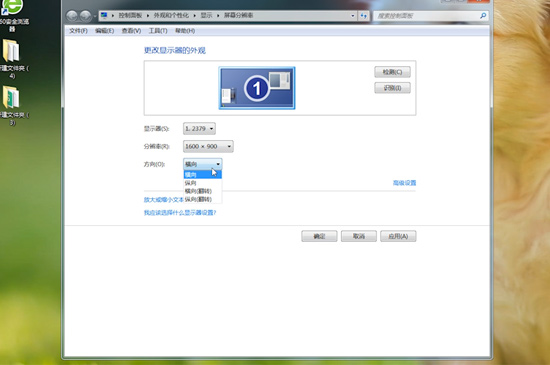The image size is (550, 365).
Task: Pick 横向(翻转) from the orientation list
Action: [202, 191]
